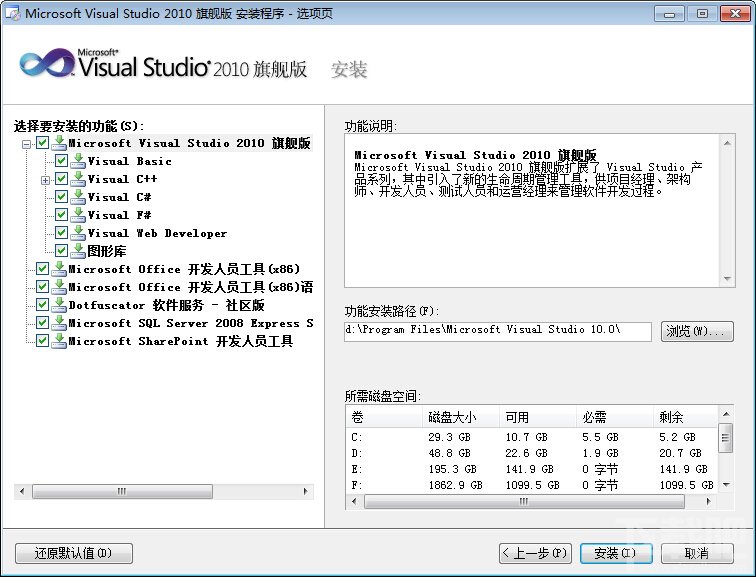Click install icon beside 图形库

click(78, 251)
